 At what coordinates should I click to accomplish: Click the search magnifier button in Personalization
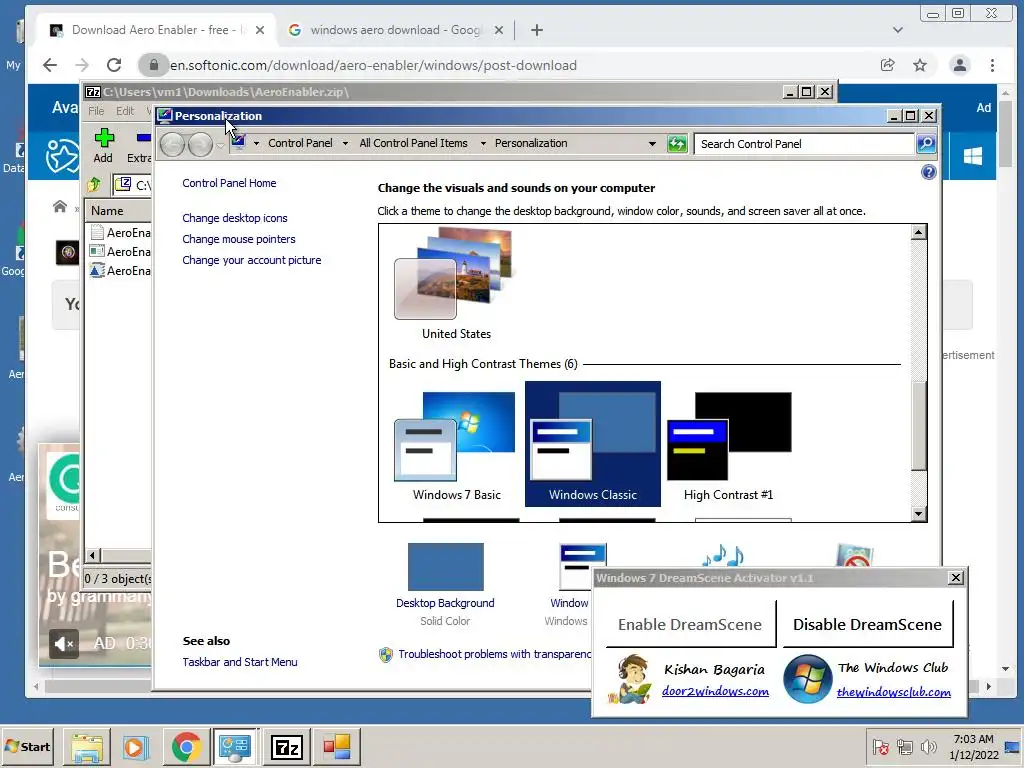tap(926, 144)
